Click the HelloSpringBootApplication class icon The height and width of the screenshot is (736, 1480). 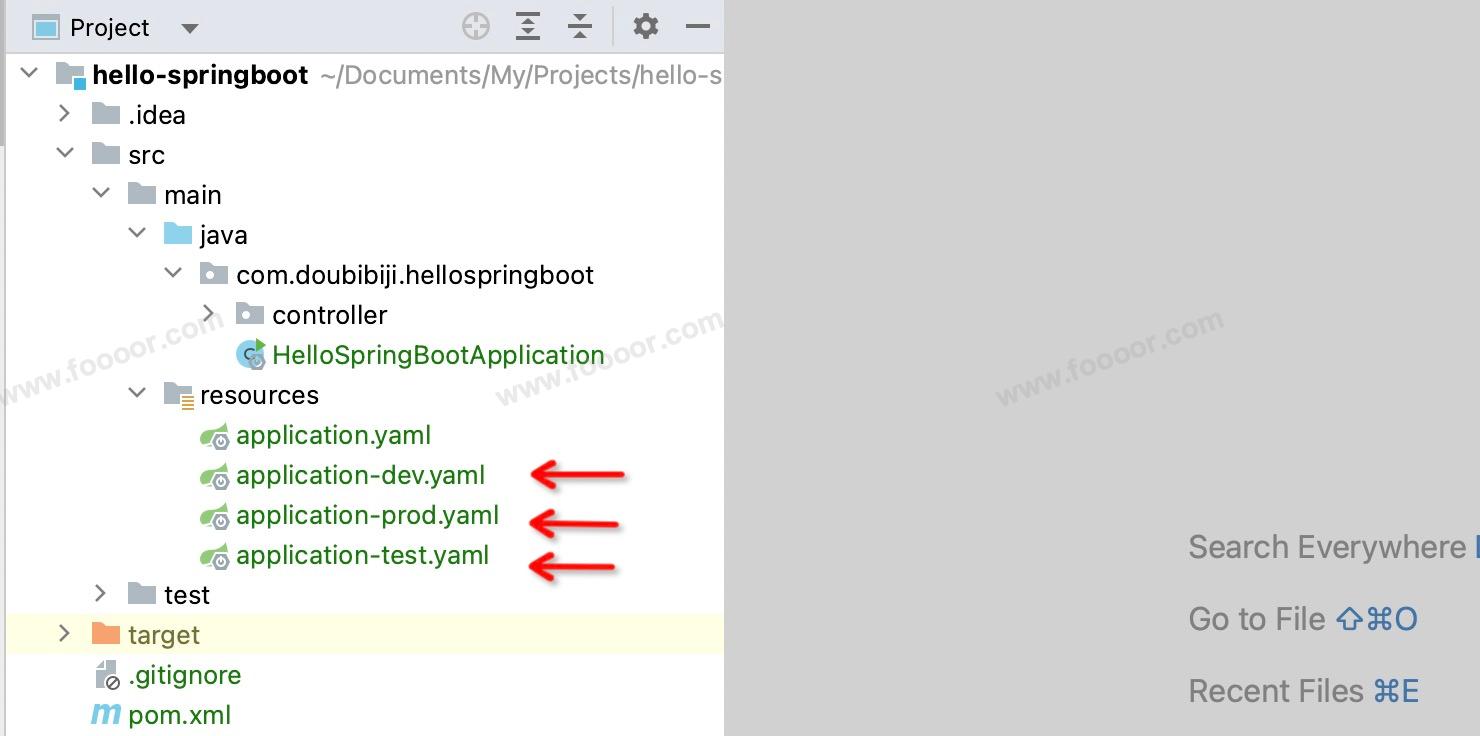point(250,355)
